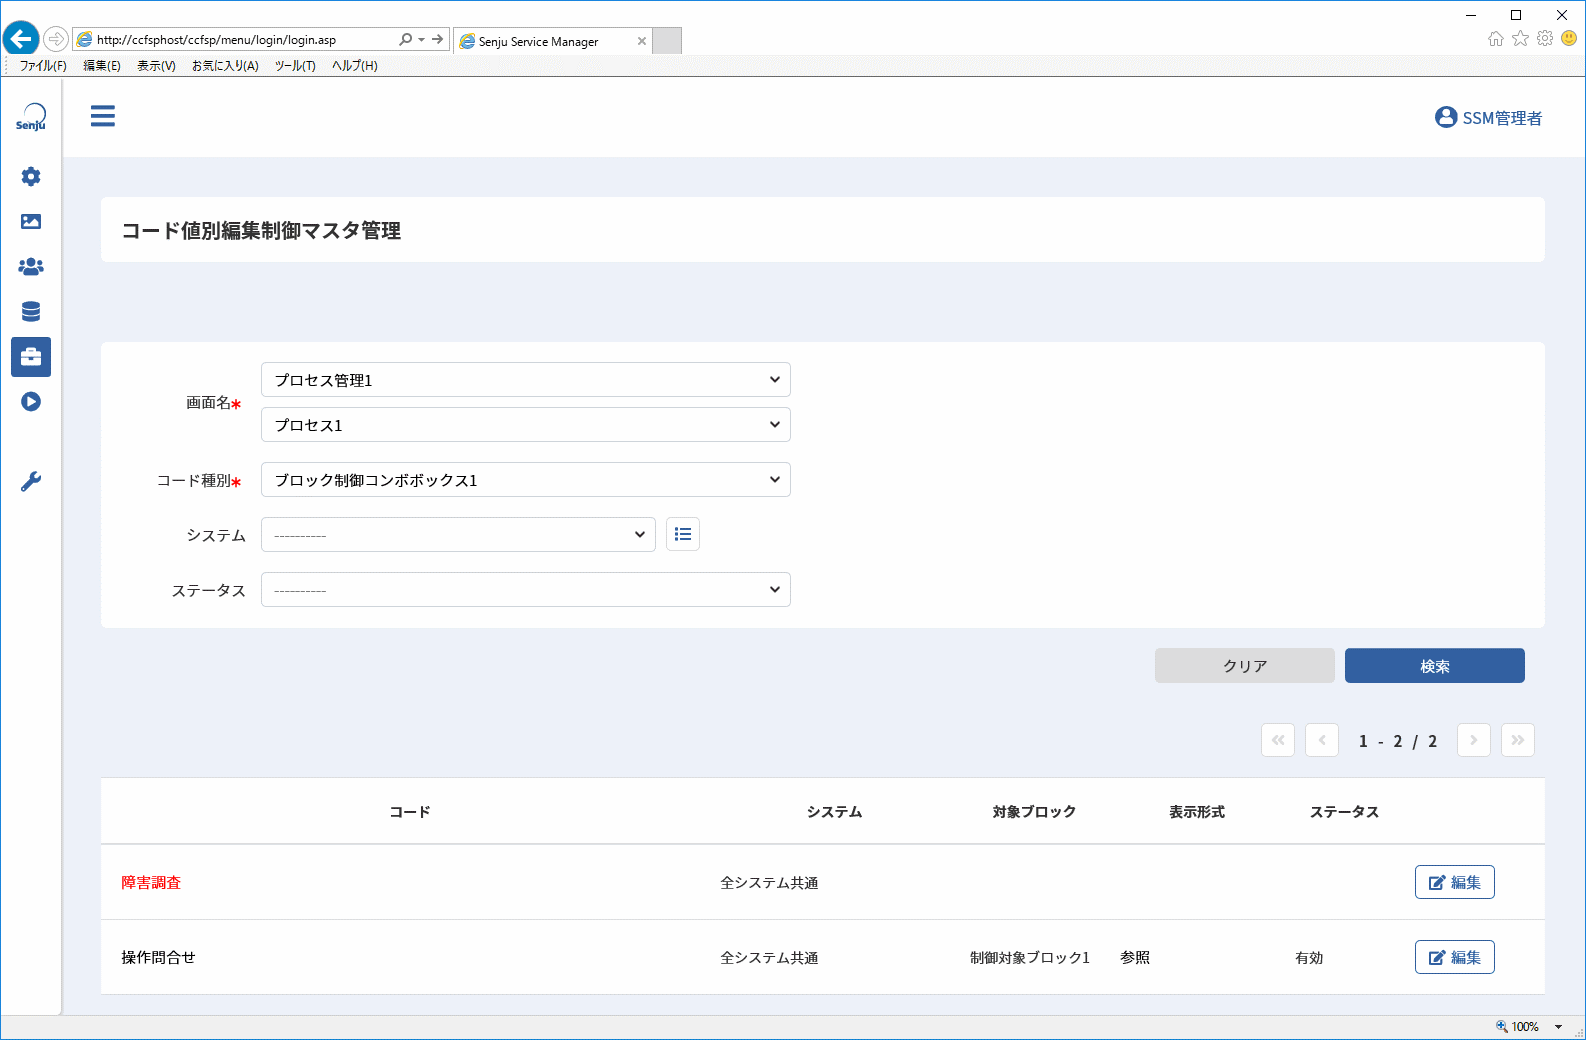Image resolution: width=1586 pixels, height=1040 pixels.
Task: Open the image sidebar icon
Action: coord(31,222)
